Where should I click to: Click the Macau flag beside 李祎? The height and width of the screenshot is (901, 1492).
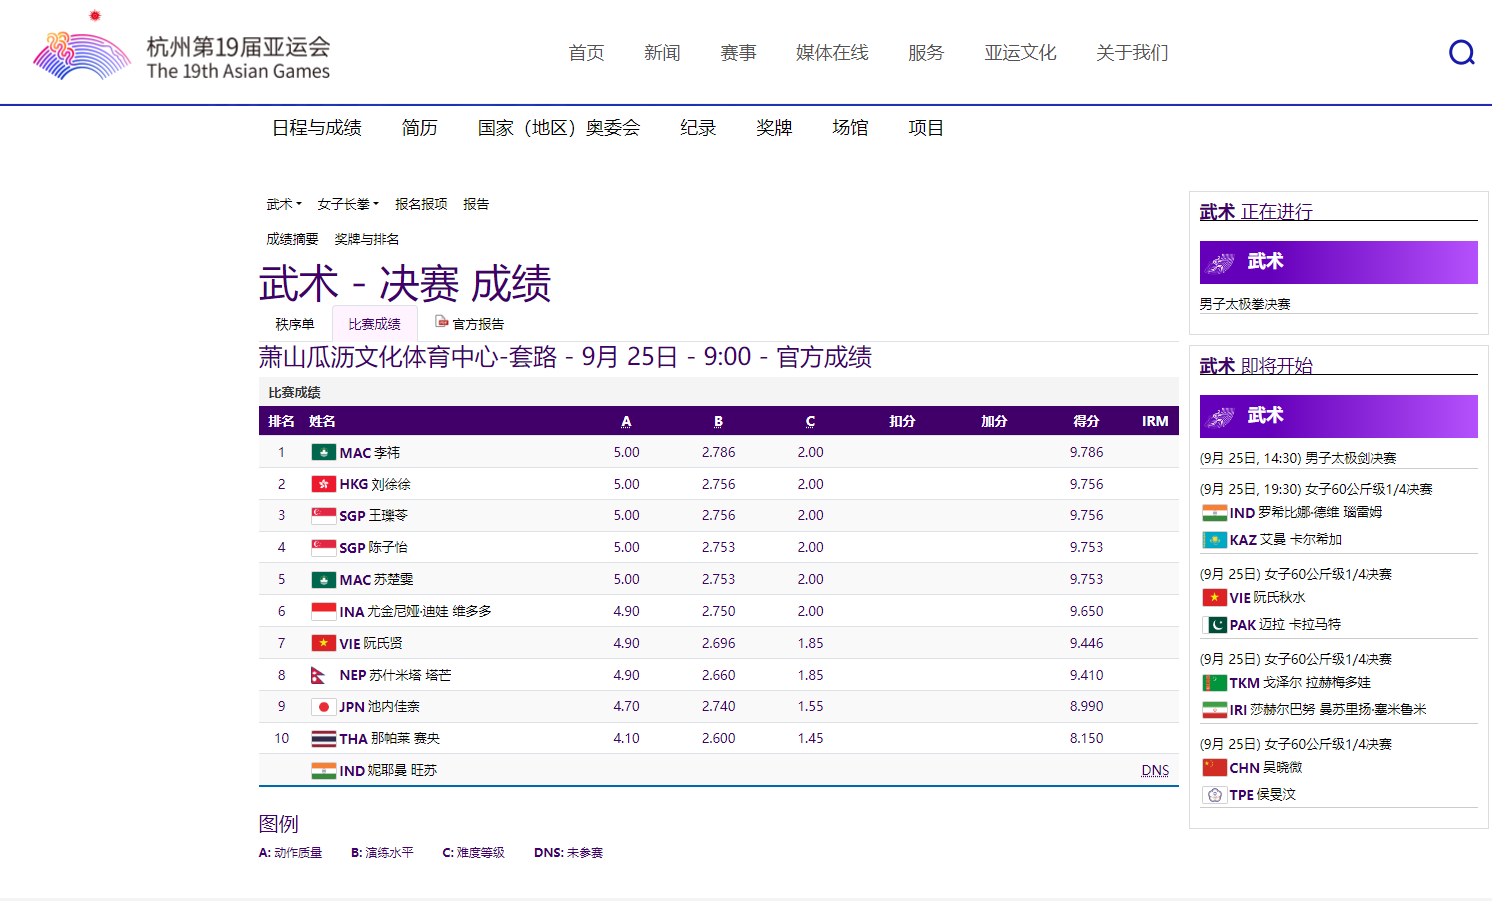(x=323, y=452)
